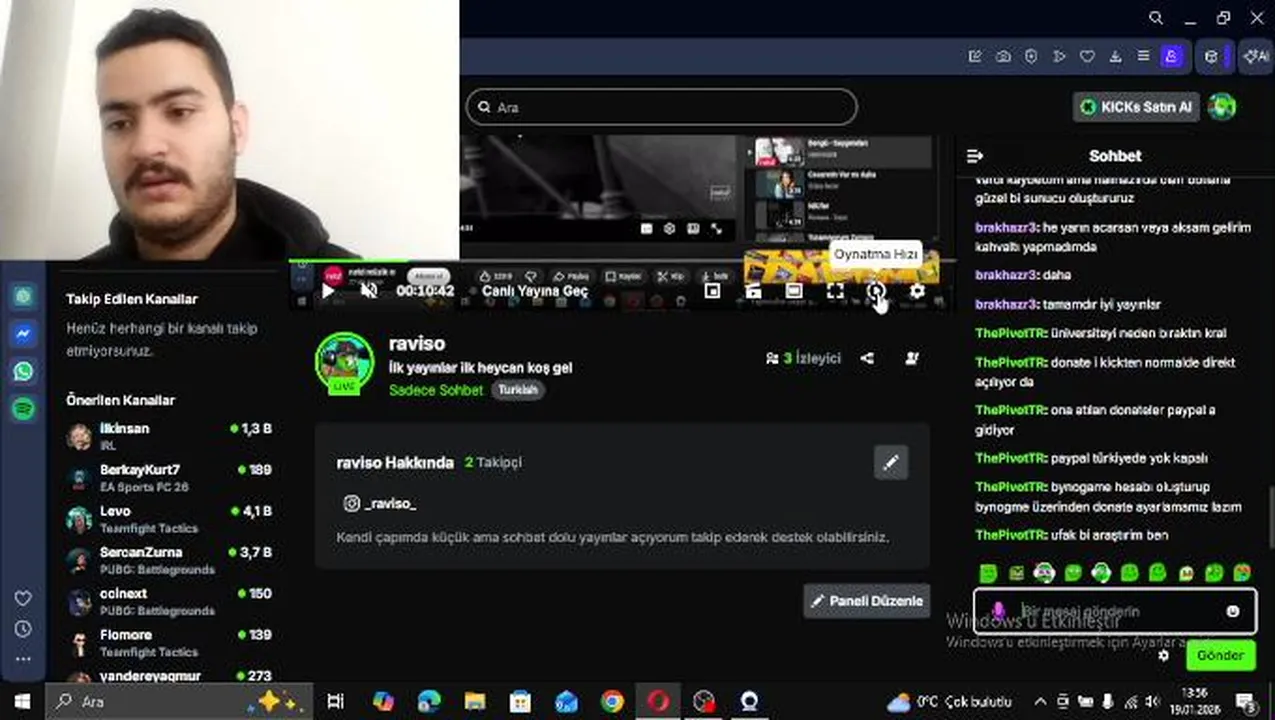1275x720 pixels.
Task: Click the Önerilen Kanallar heading
Action: coord(120,400)
